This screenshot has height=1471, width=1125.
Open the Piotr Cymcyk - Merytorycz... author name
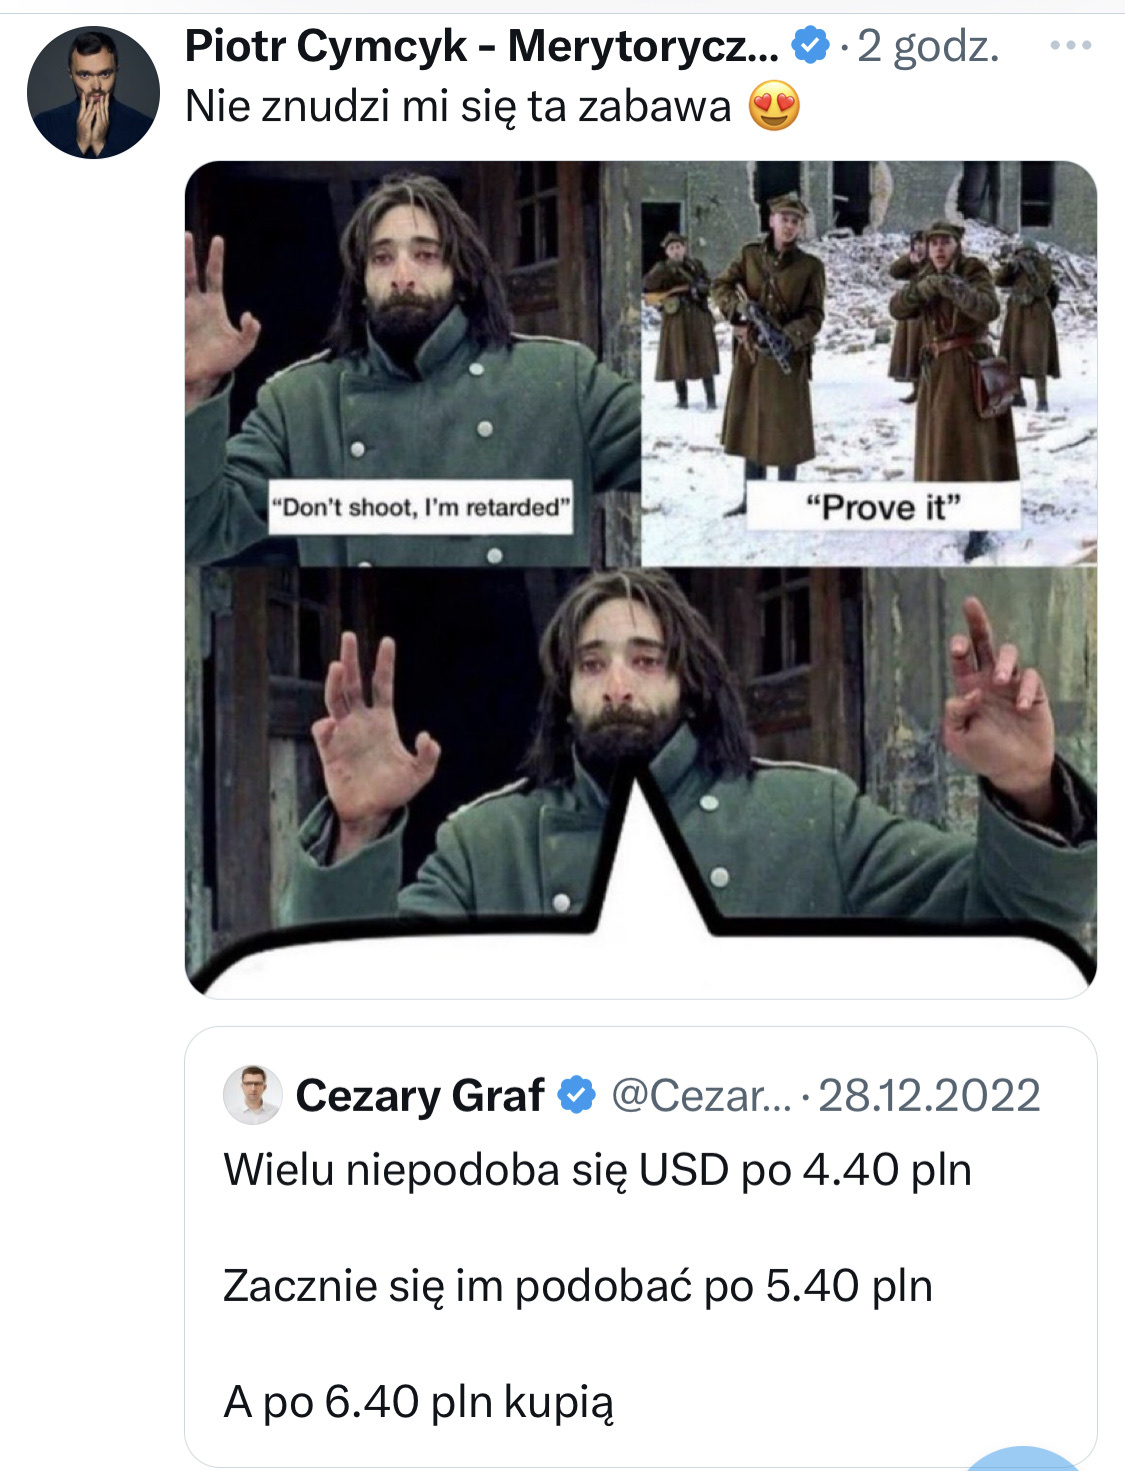pyautogui.click(x=482, y=46)
